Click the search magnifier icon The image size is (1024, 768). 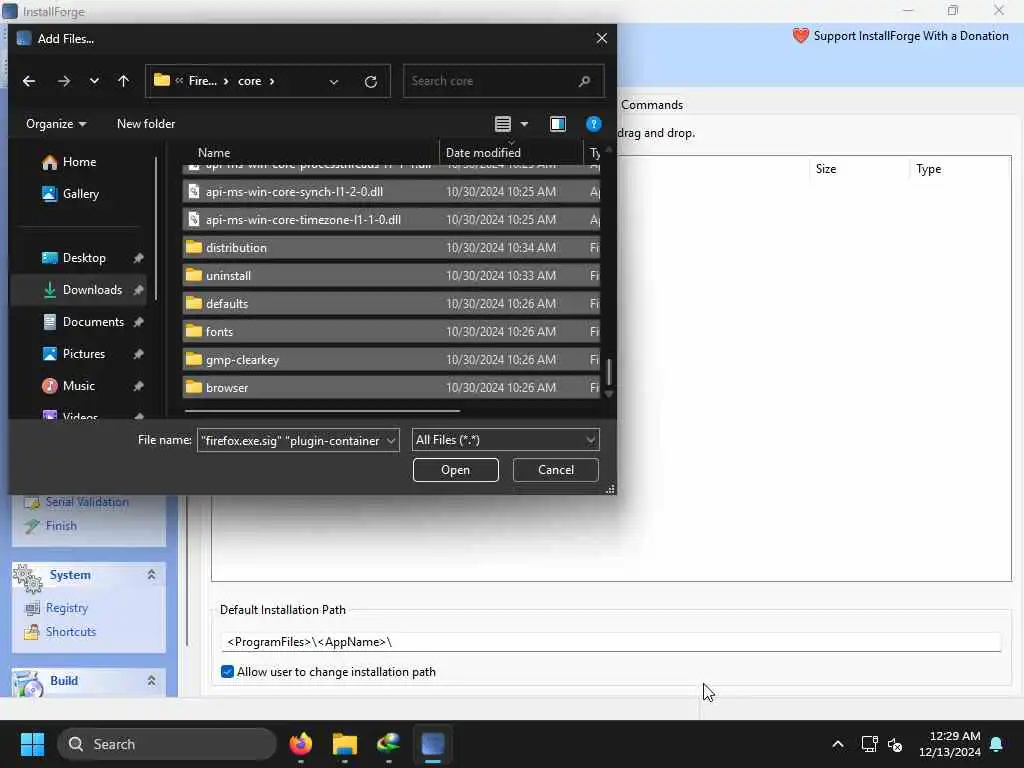click(x=584, y=81)
